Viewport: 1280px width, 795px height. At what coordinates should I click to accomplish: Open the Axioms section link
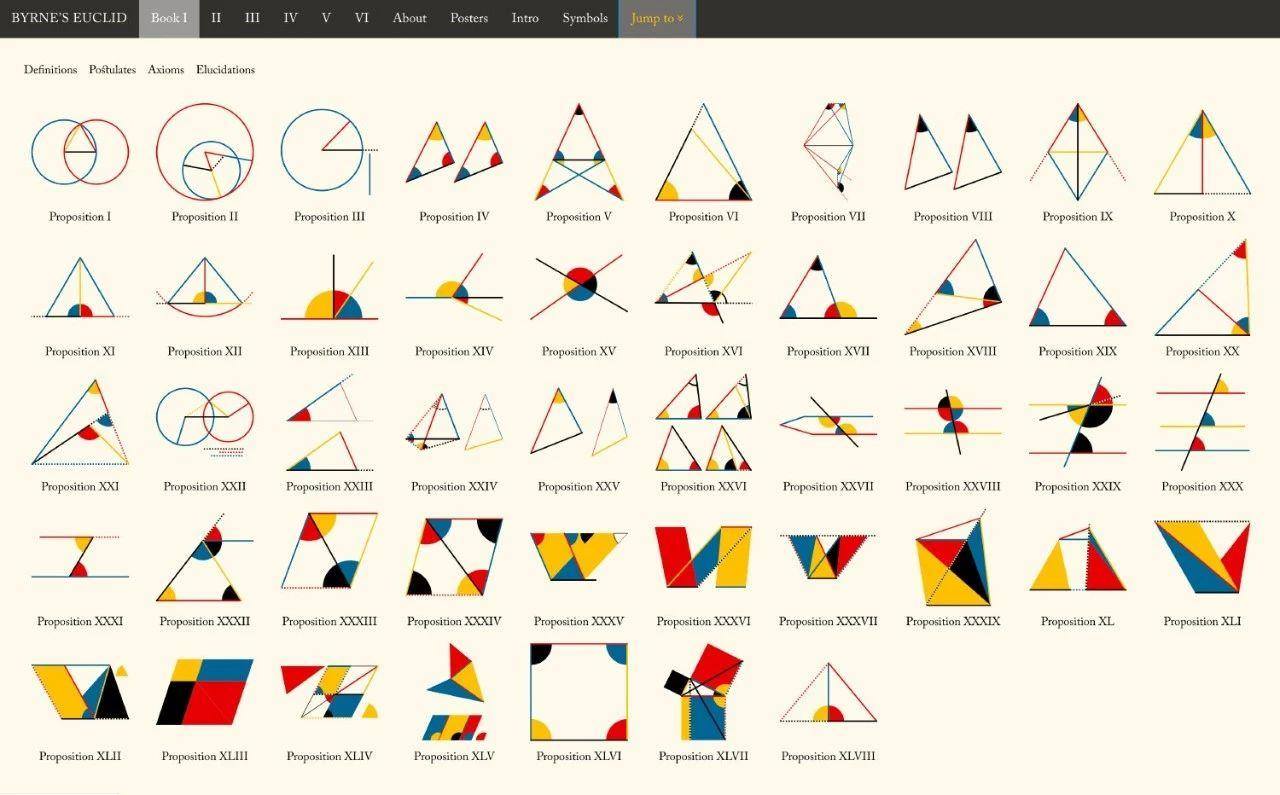pos(166,70)
